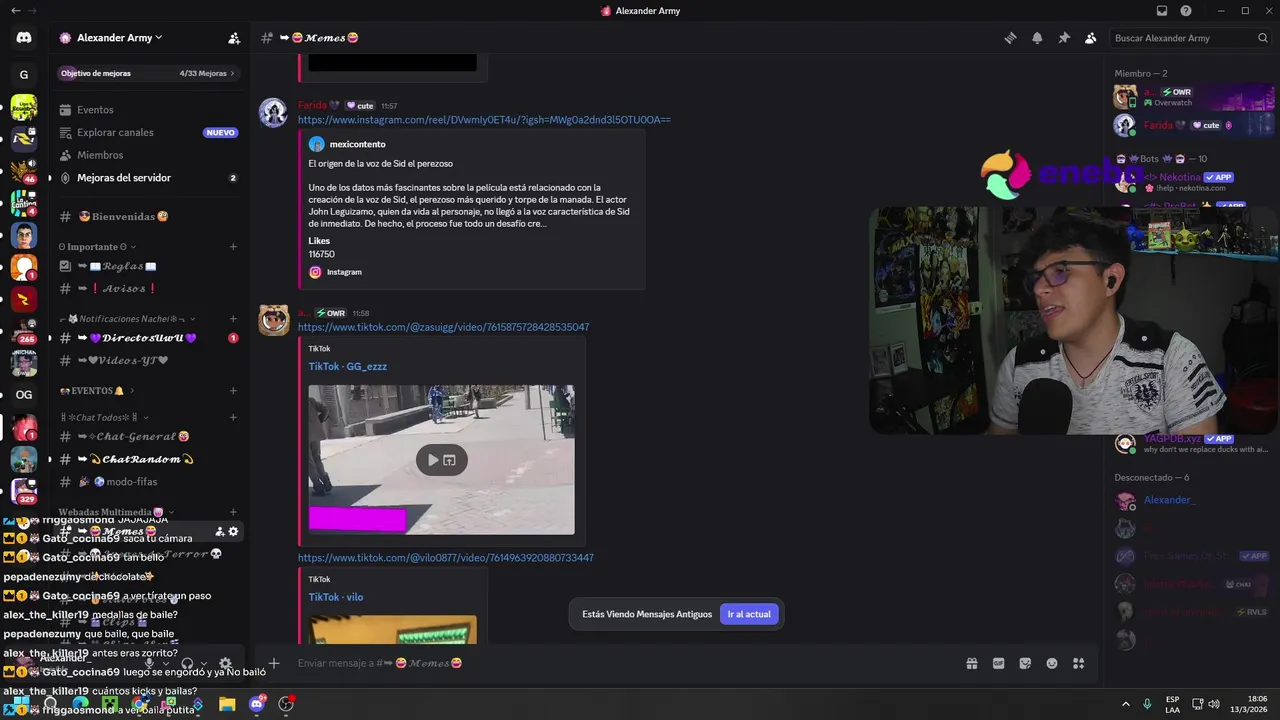Go to the Bienvenidas channel
This screenshot has height=720, width=1280.
pos(148,217)
